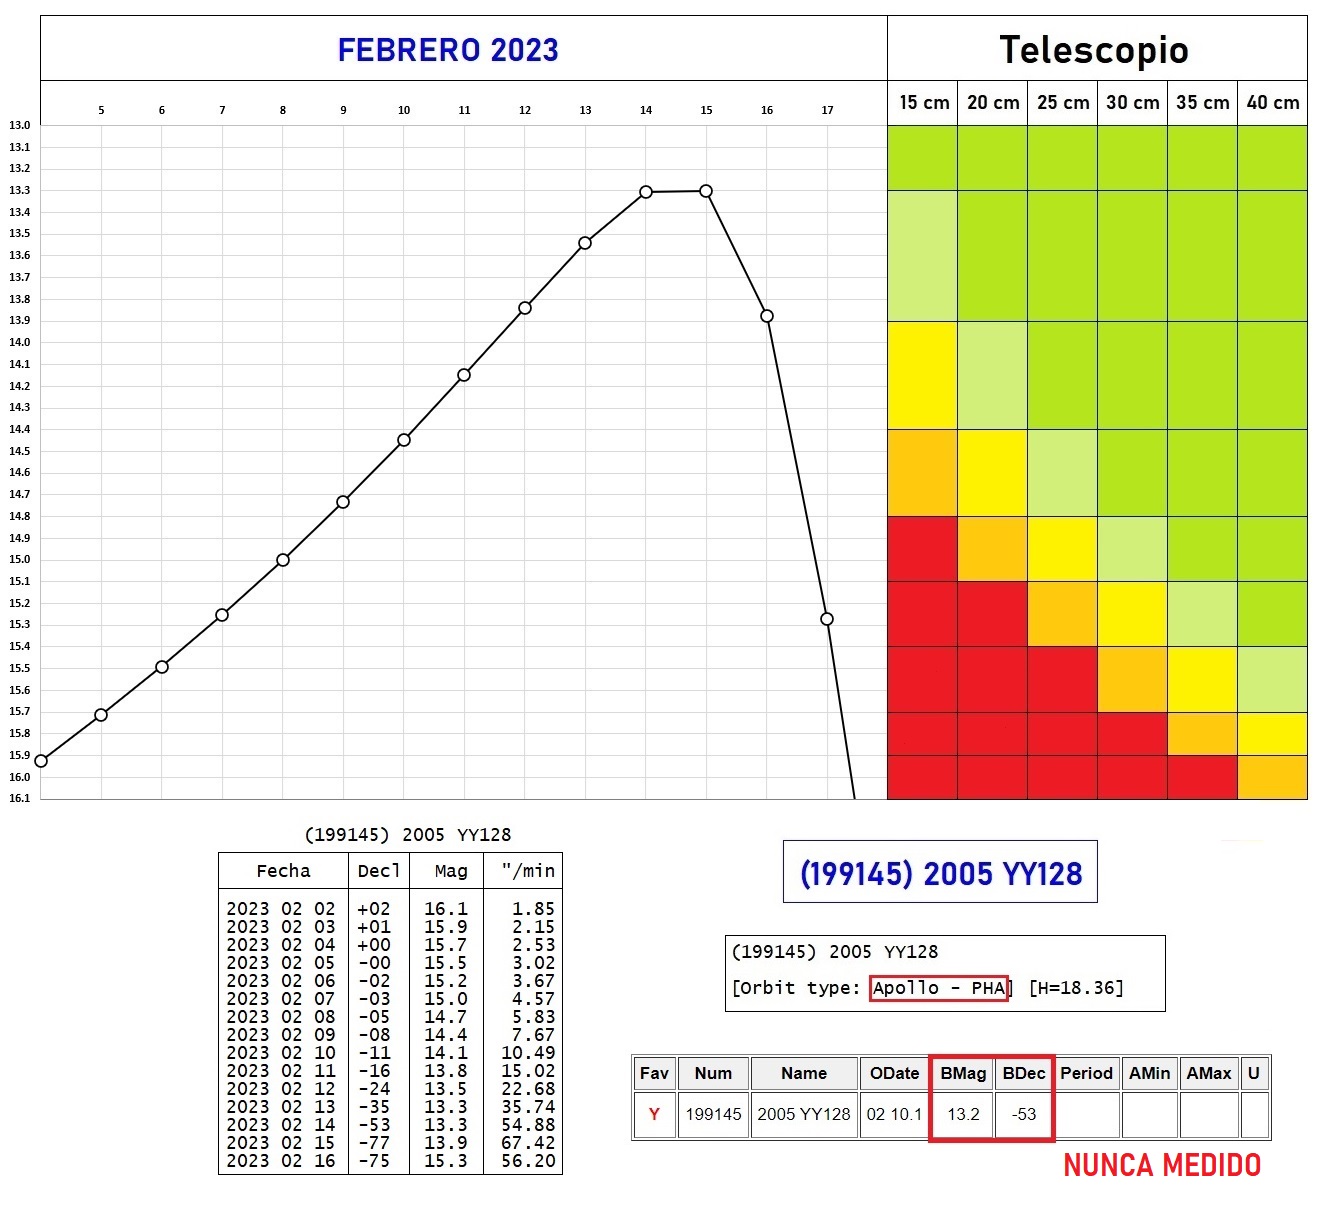Click the AMin column header

click(x=1150, y=1074)
